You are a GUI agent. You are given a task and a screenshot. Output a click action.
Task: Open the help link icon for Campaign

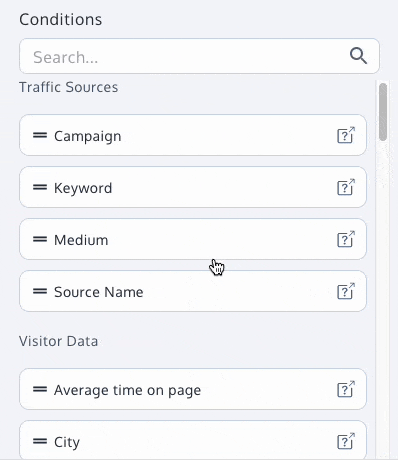pyautogui.click(x=346, y=135)
